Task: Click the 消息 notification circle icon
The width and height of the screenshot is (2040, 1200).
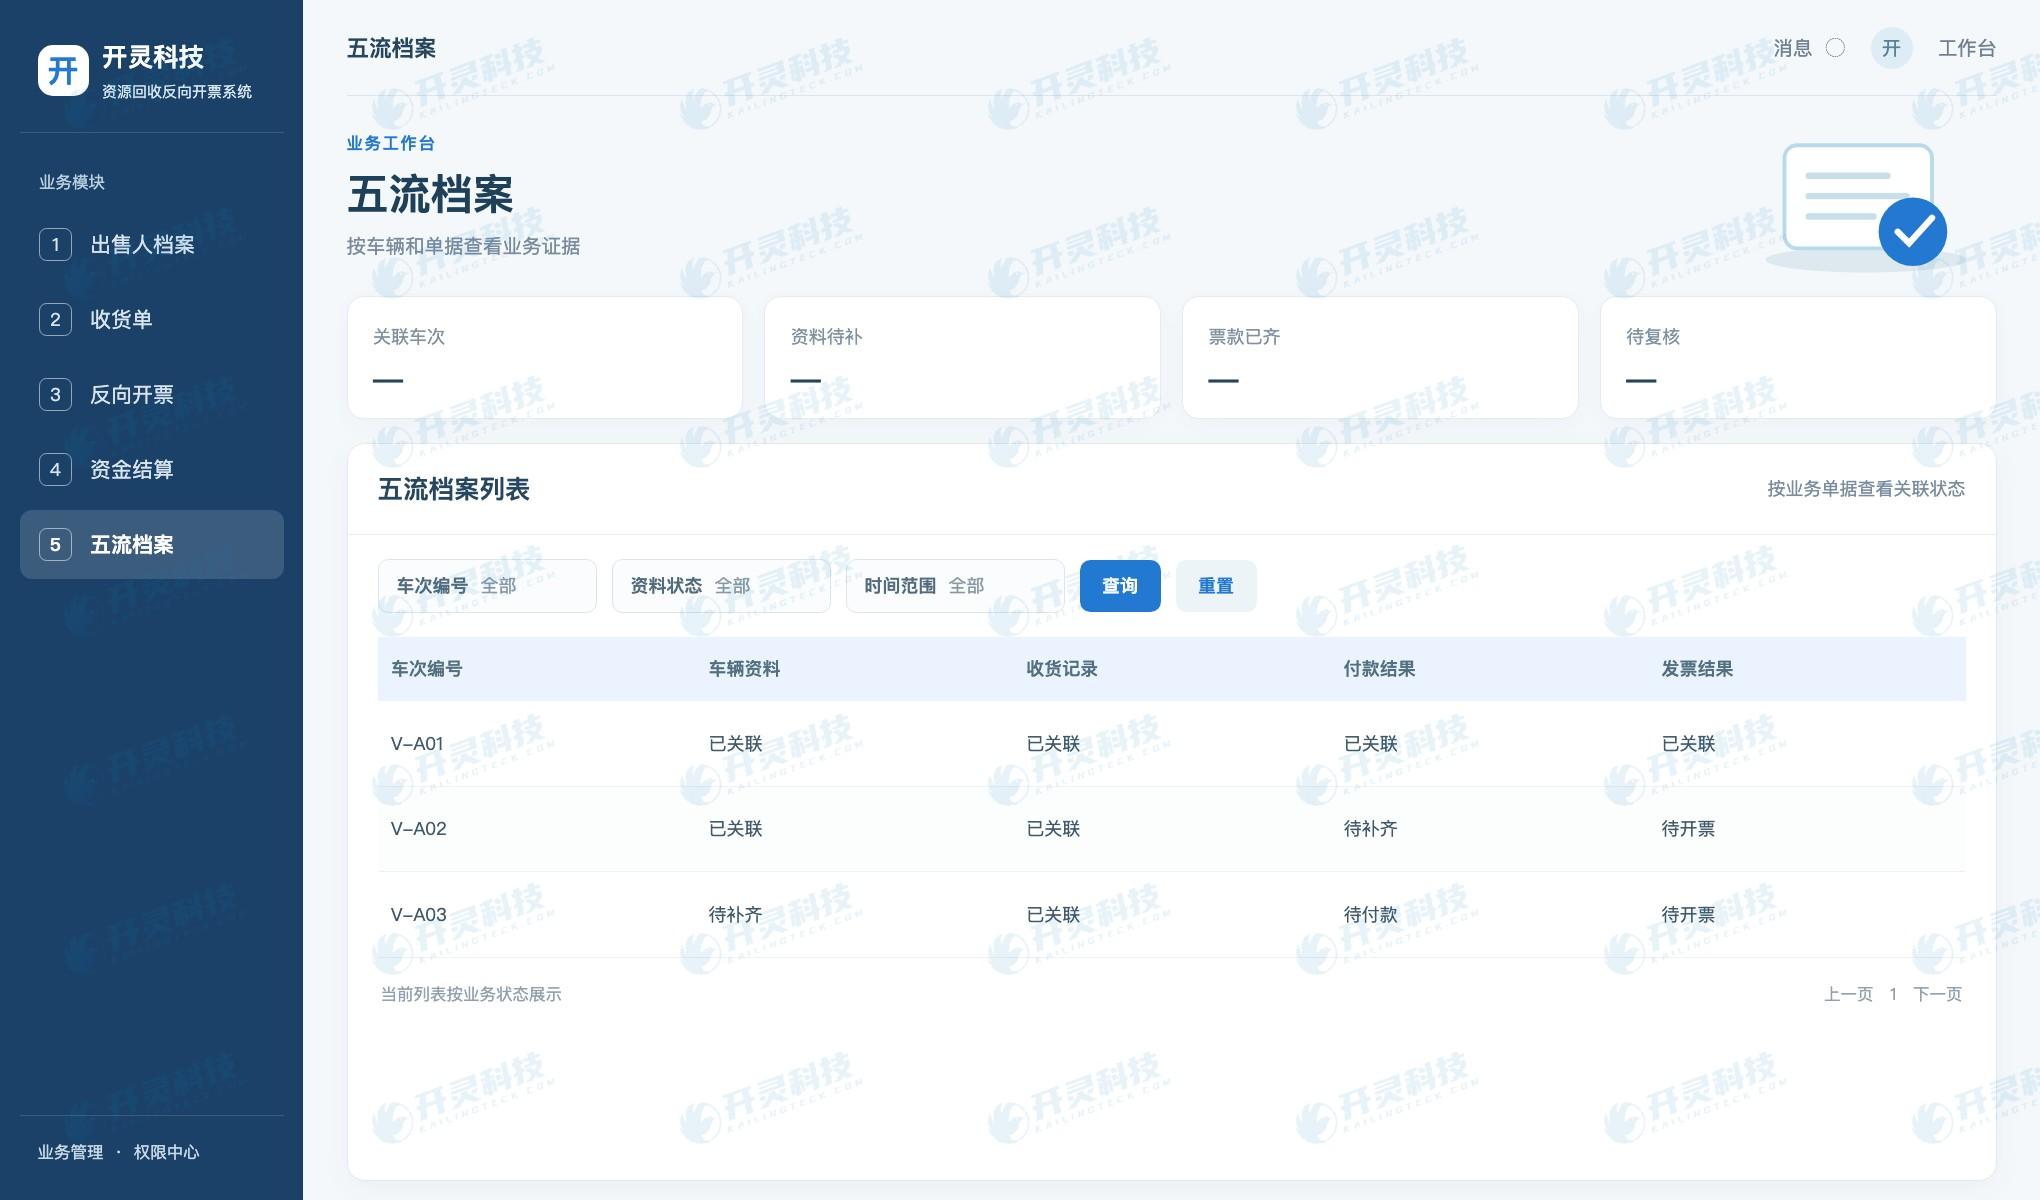Action: click(x=1835, y=48)
